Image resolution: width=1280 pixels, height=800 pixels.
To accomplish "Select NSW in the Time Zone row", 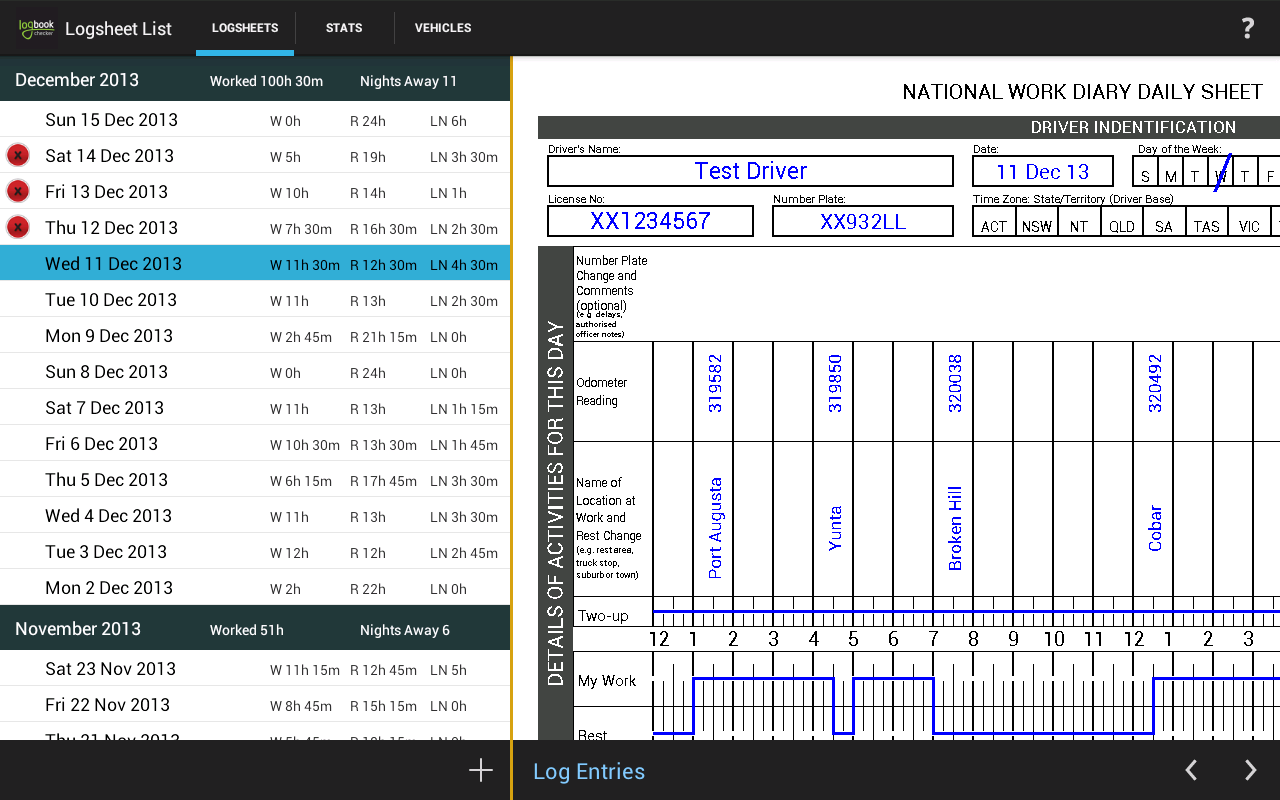I will (x=1037, y=227).
